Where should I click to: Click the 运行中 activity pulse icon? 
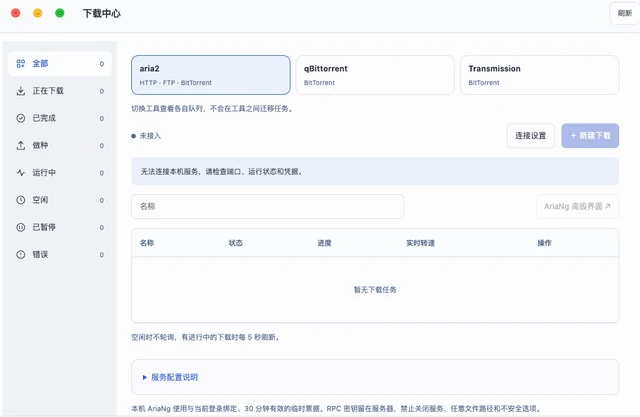[x=20, y=173]
